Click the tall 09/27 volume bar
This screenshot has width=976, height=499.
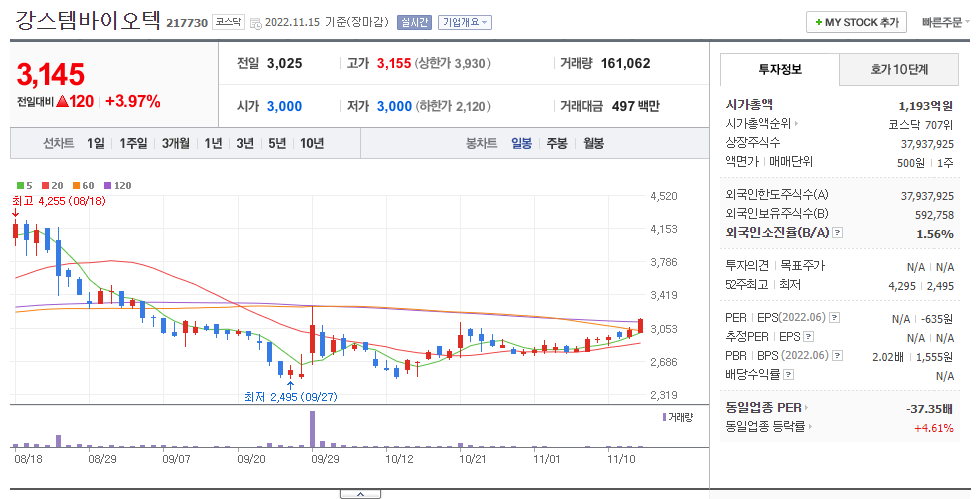[312, 429]
